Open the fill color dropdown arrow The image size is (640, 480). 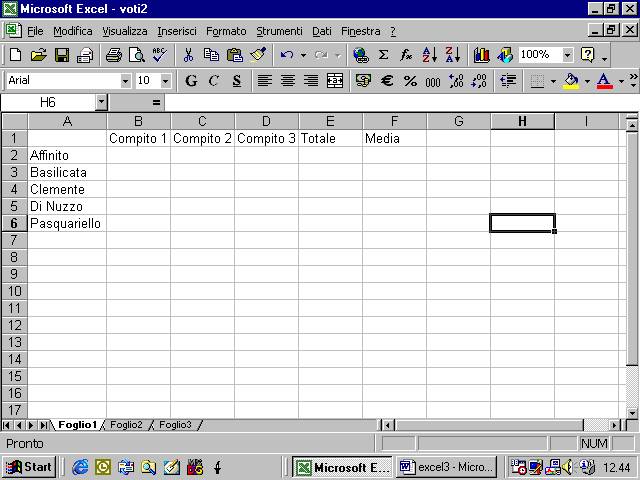[x=587, y=81]
